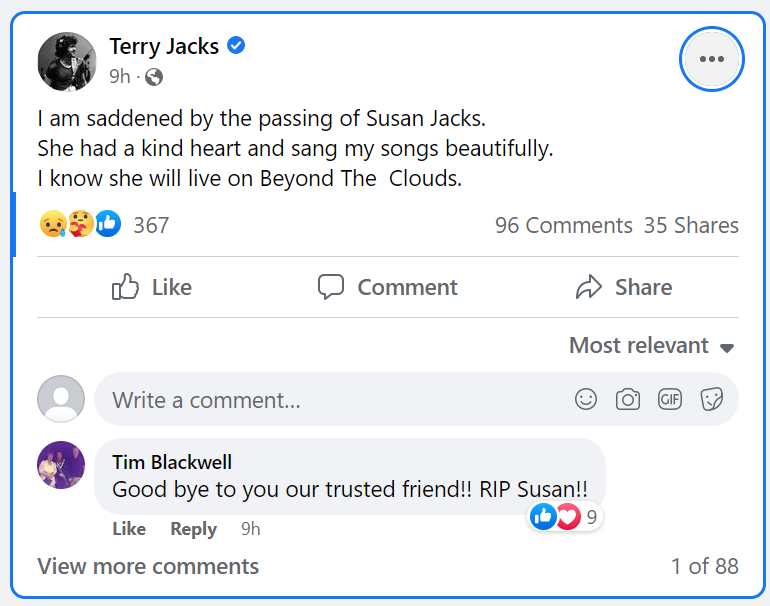
Task: Click the Comment button under the post
Action: click(387, 287)
